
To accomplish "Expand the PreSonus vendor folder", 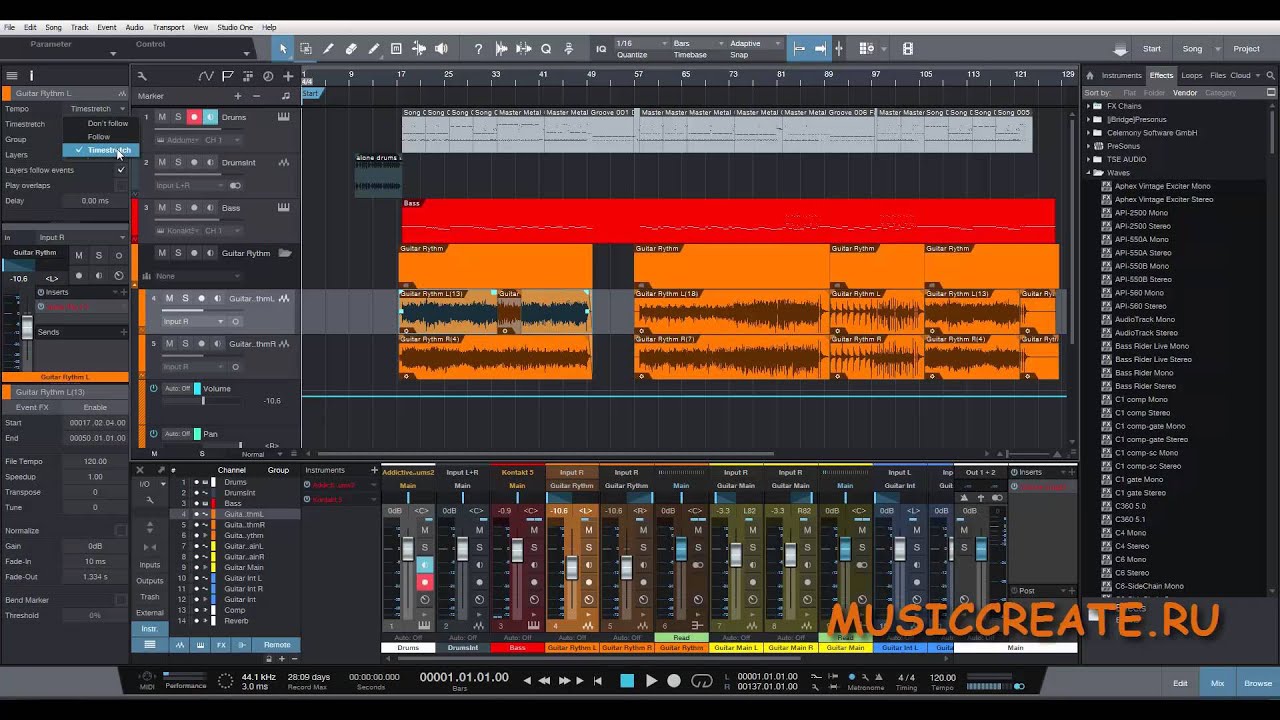I will pyautogui.click(x=1090, y=146).
